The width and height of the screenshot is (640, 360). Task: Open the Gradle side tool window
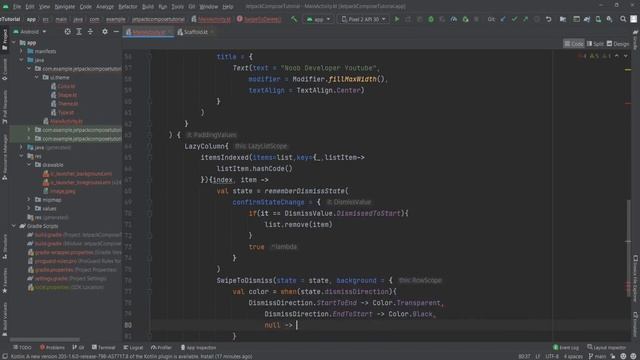tap(636, 40)
